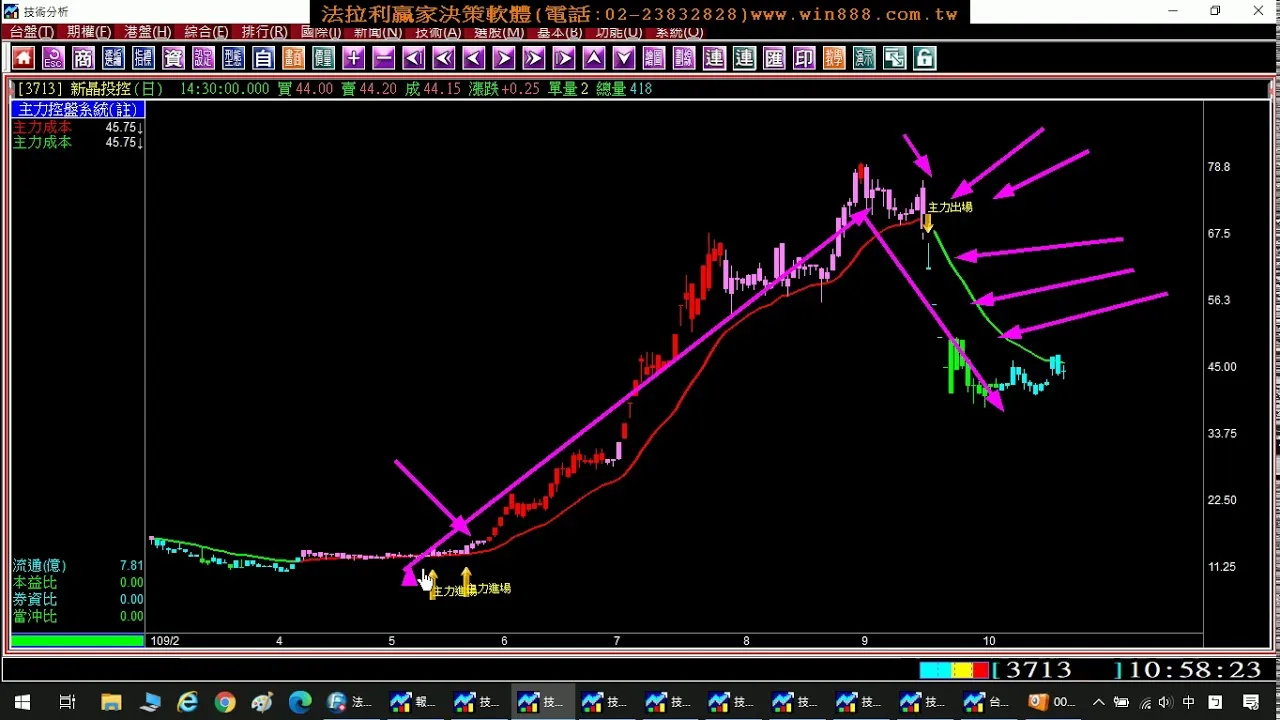The image size is (1280, 720).
Task: Open File Explorer from taskbar
Action: (110, 702)
